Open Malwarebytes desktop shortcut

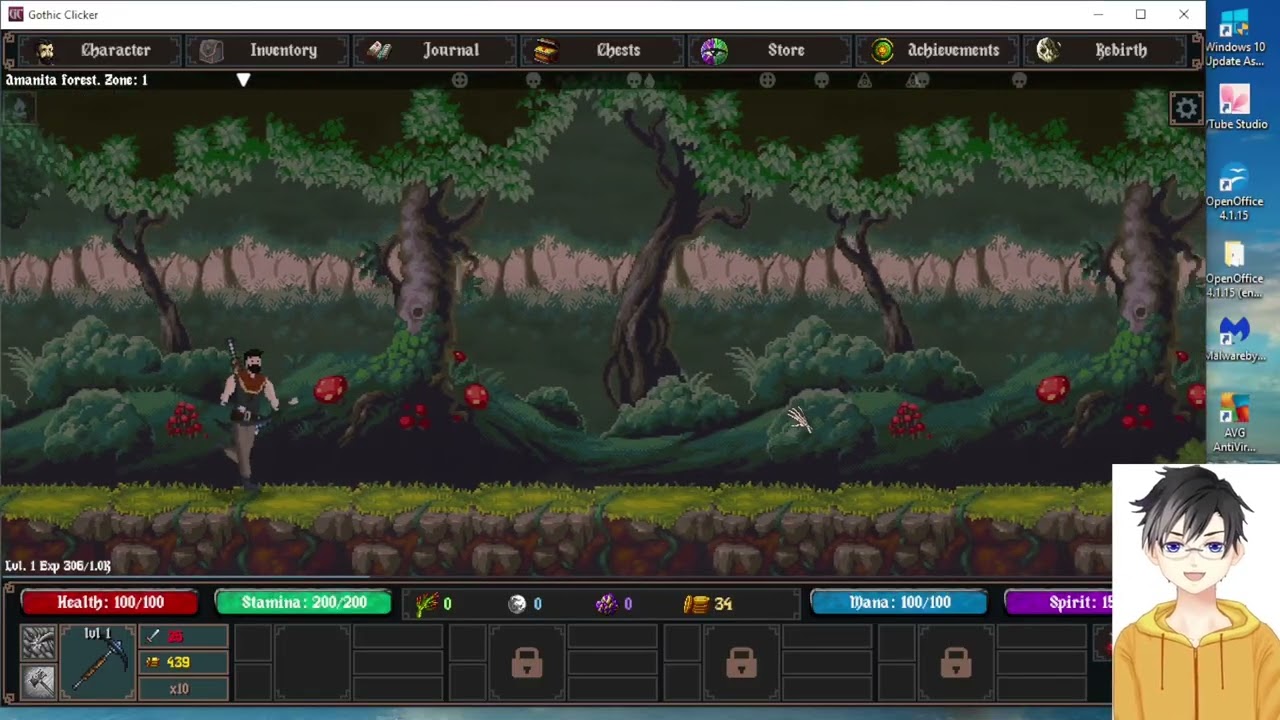(x=1235, y=339)
